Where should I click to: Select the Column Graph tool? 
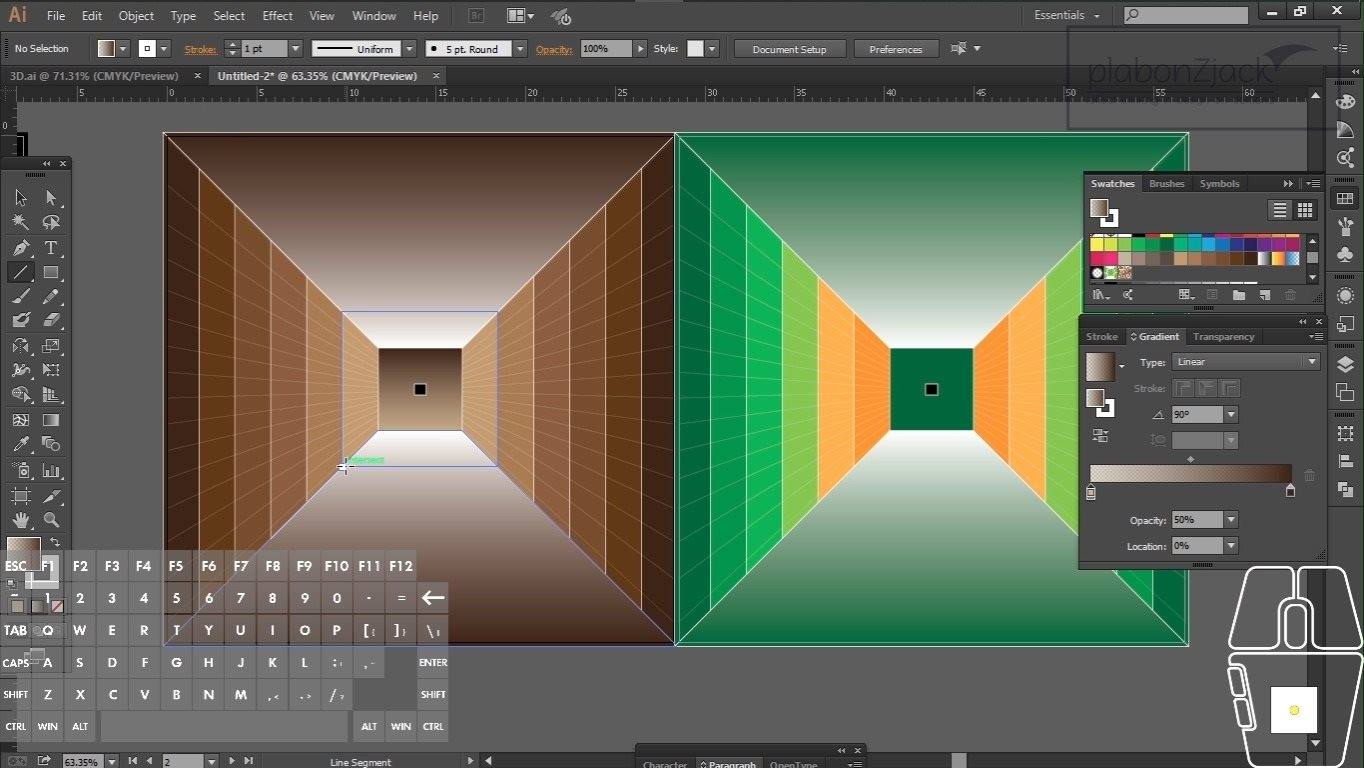(x=51, y=470)
